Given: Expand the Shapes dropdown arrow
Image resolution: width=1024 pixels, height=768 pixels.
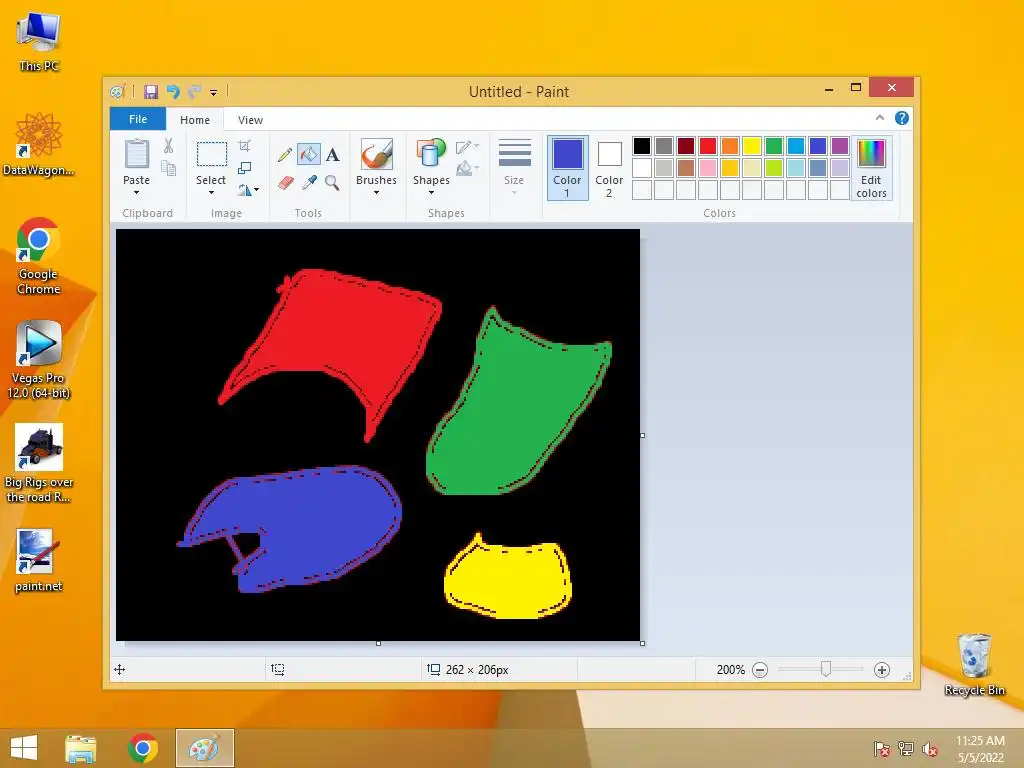Looking at the screenshot, I should coord(431,193).
